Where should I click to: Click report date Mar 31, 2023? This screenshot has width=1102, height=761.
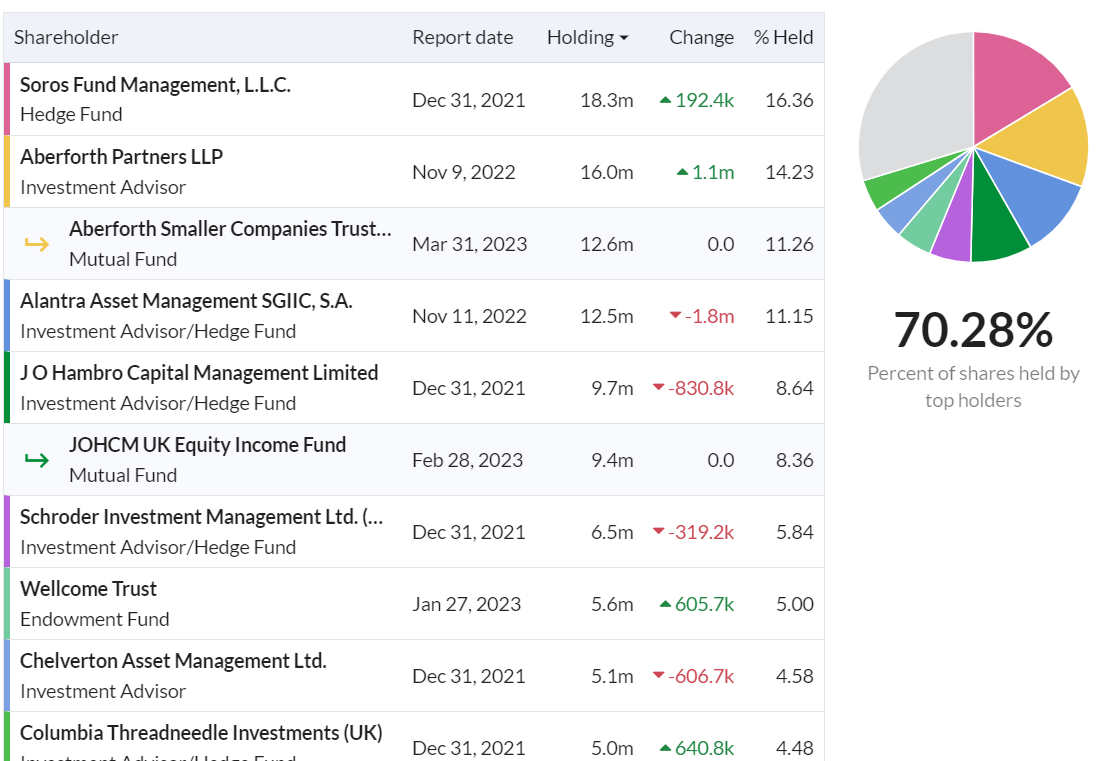(469, 245)
